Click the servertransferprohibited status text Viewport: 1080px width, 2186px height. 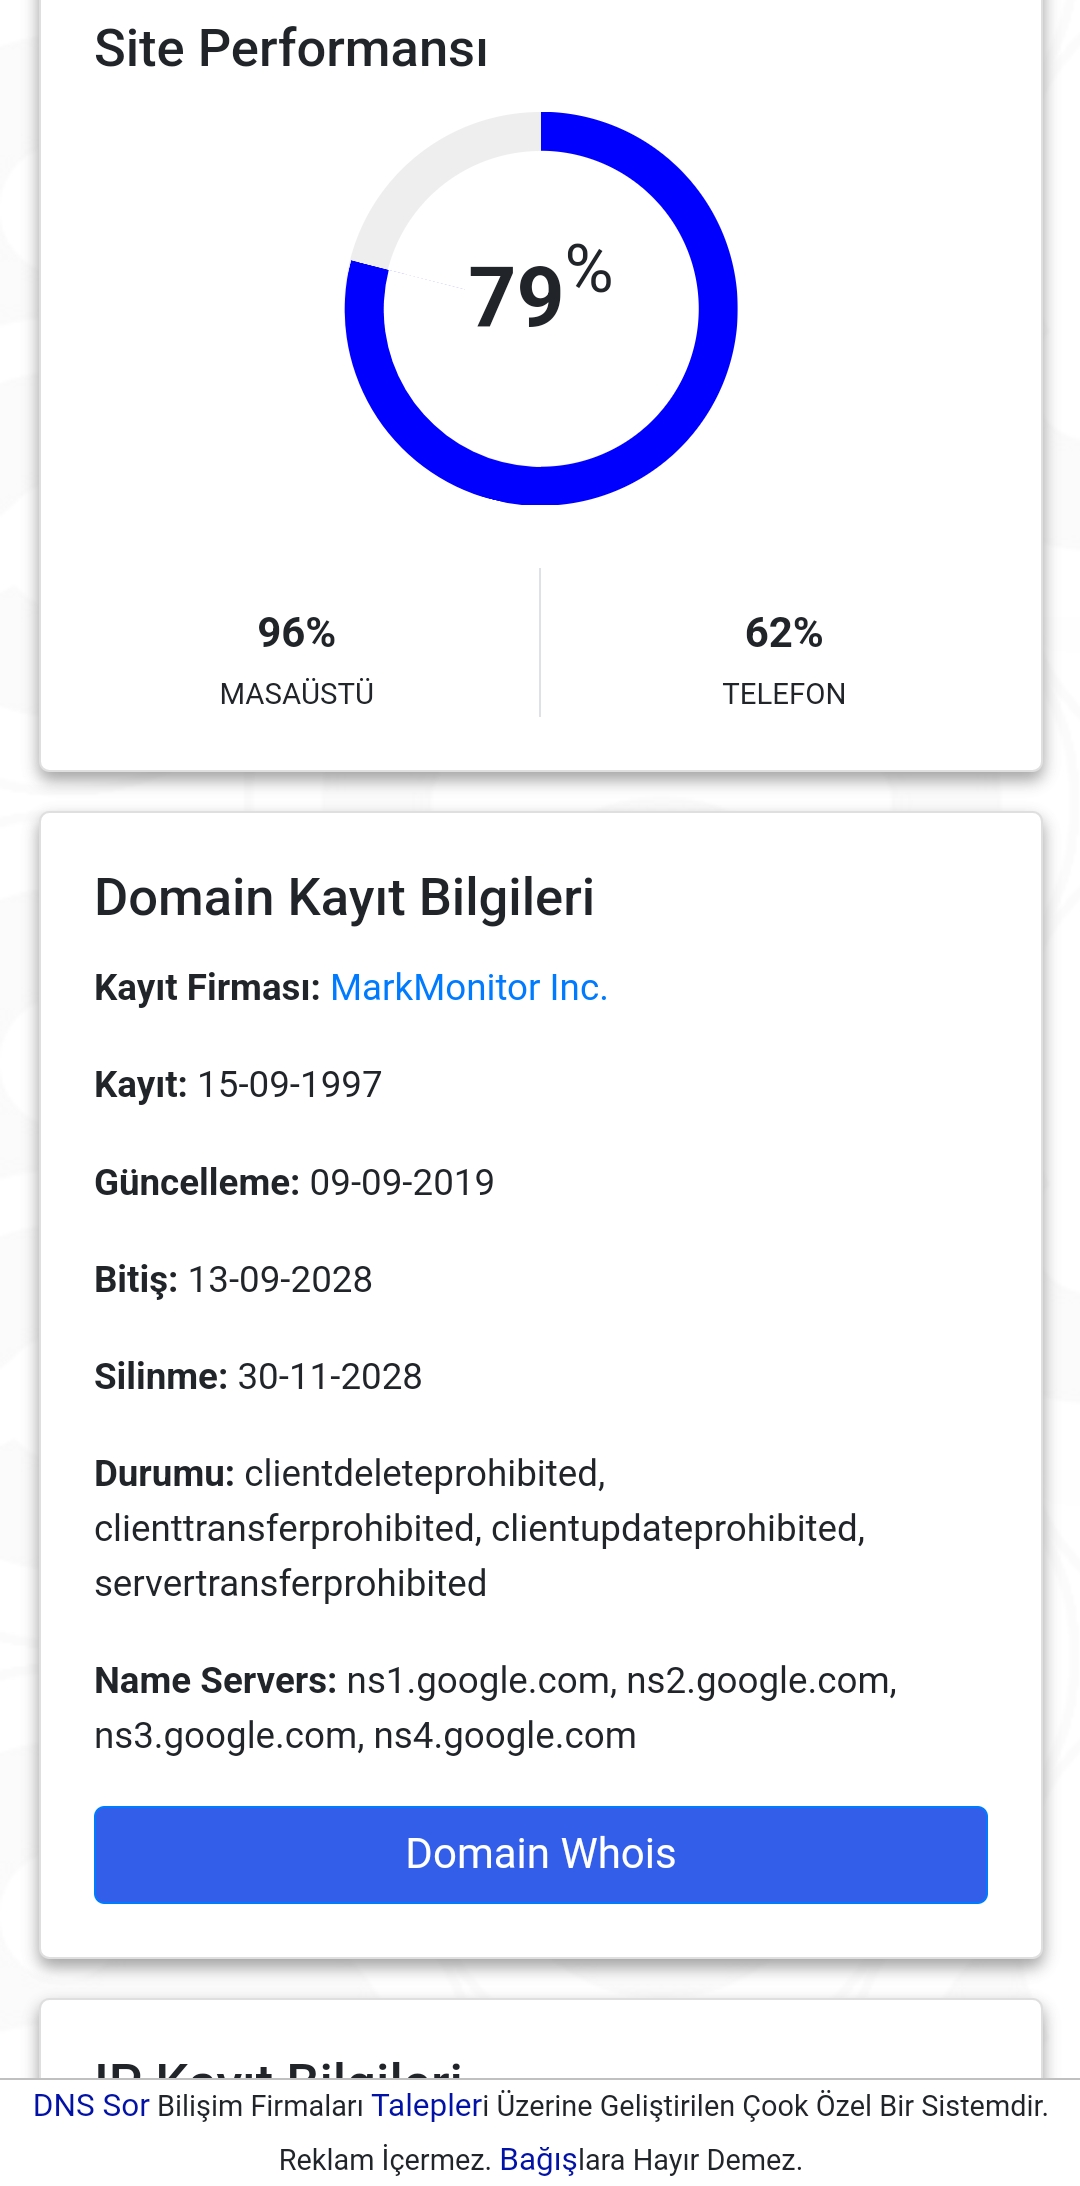click(290, 1583)
